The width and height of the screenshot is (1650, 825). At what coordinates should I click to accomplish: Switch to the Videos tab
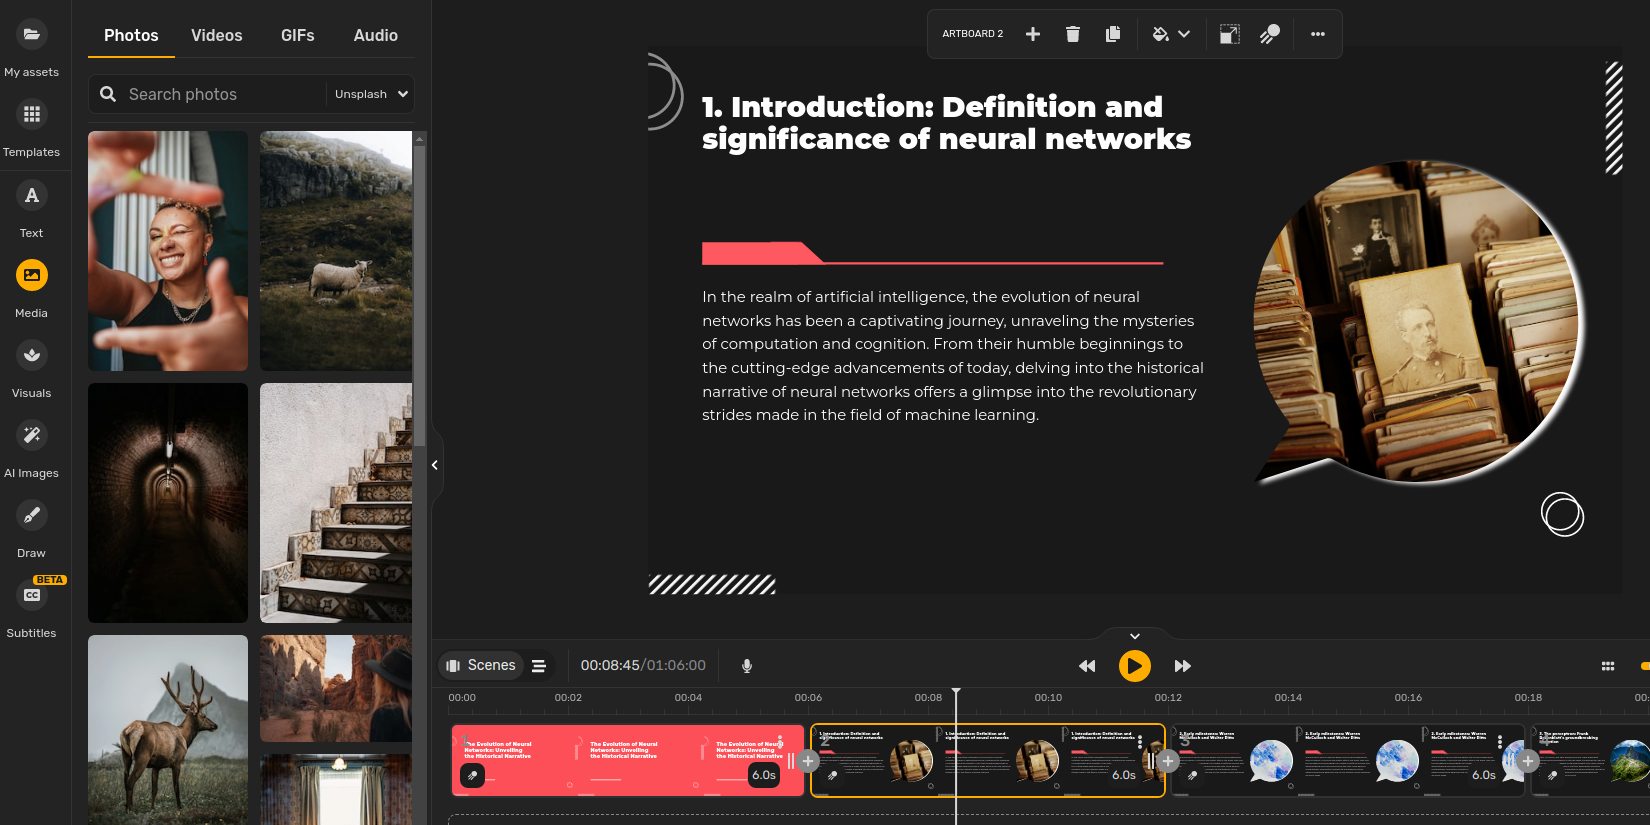216,35
